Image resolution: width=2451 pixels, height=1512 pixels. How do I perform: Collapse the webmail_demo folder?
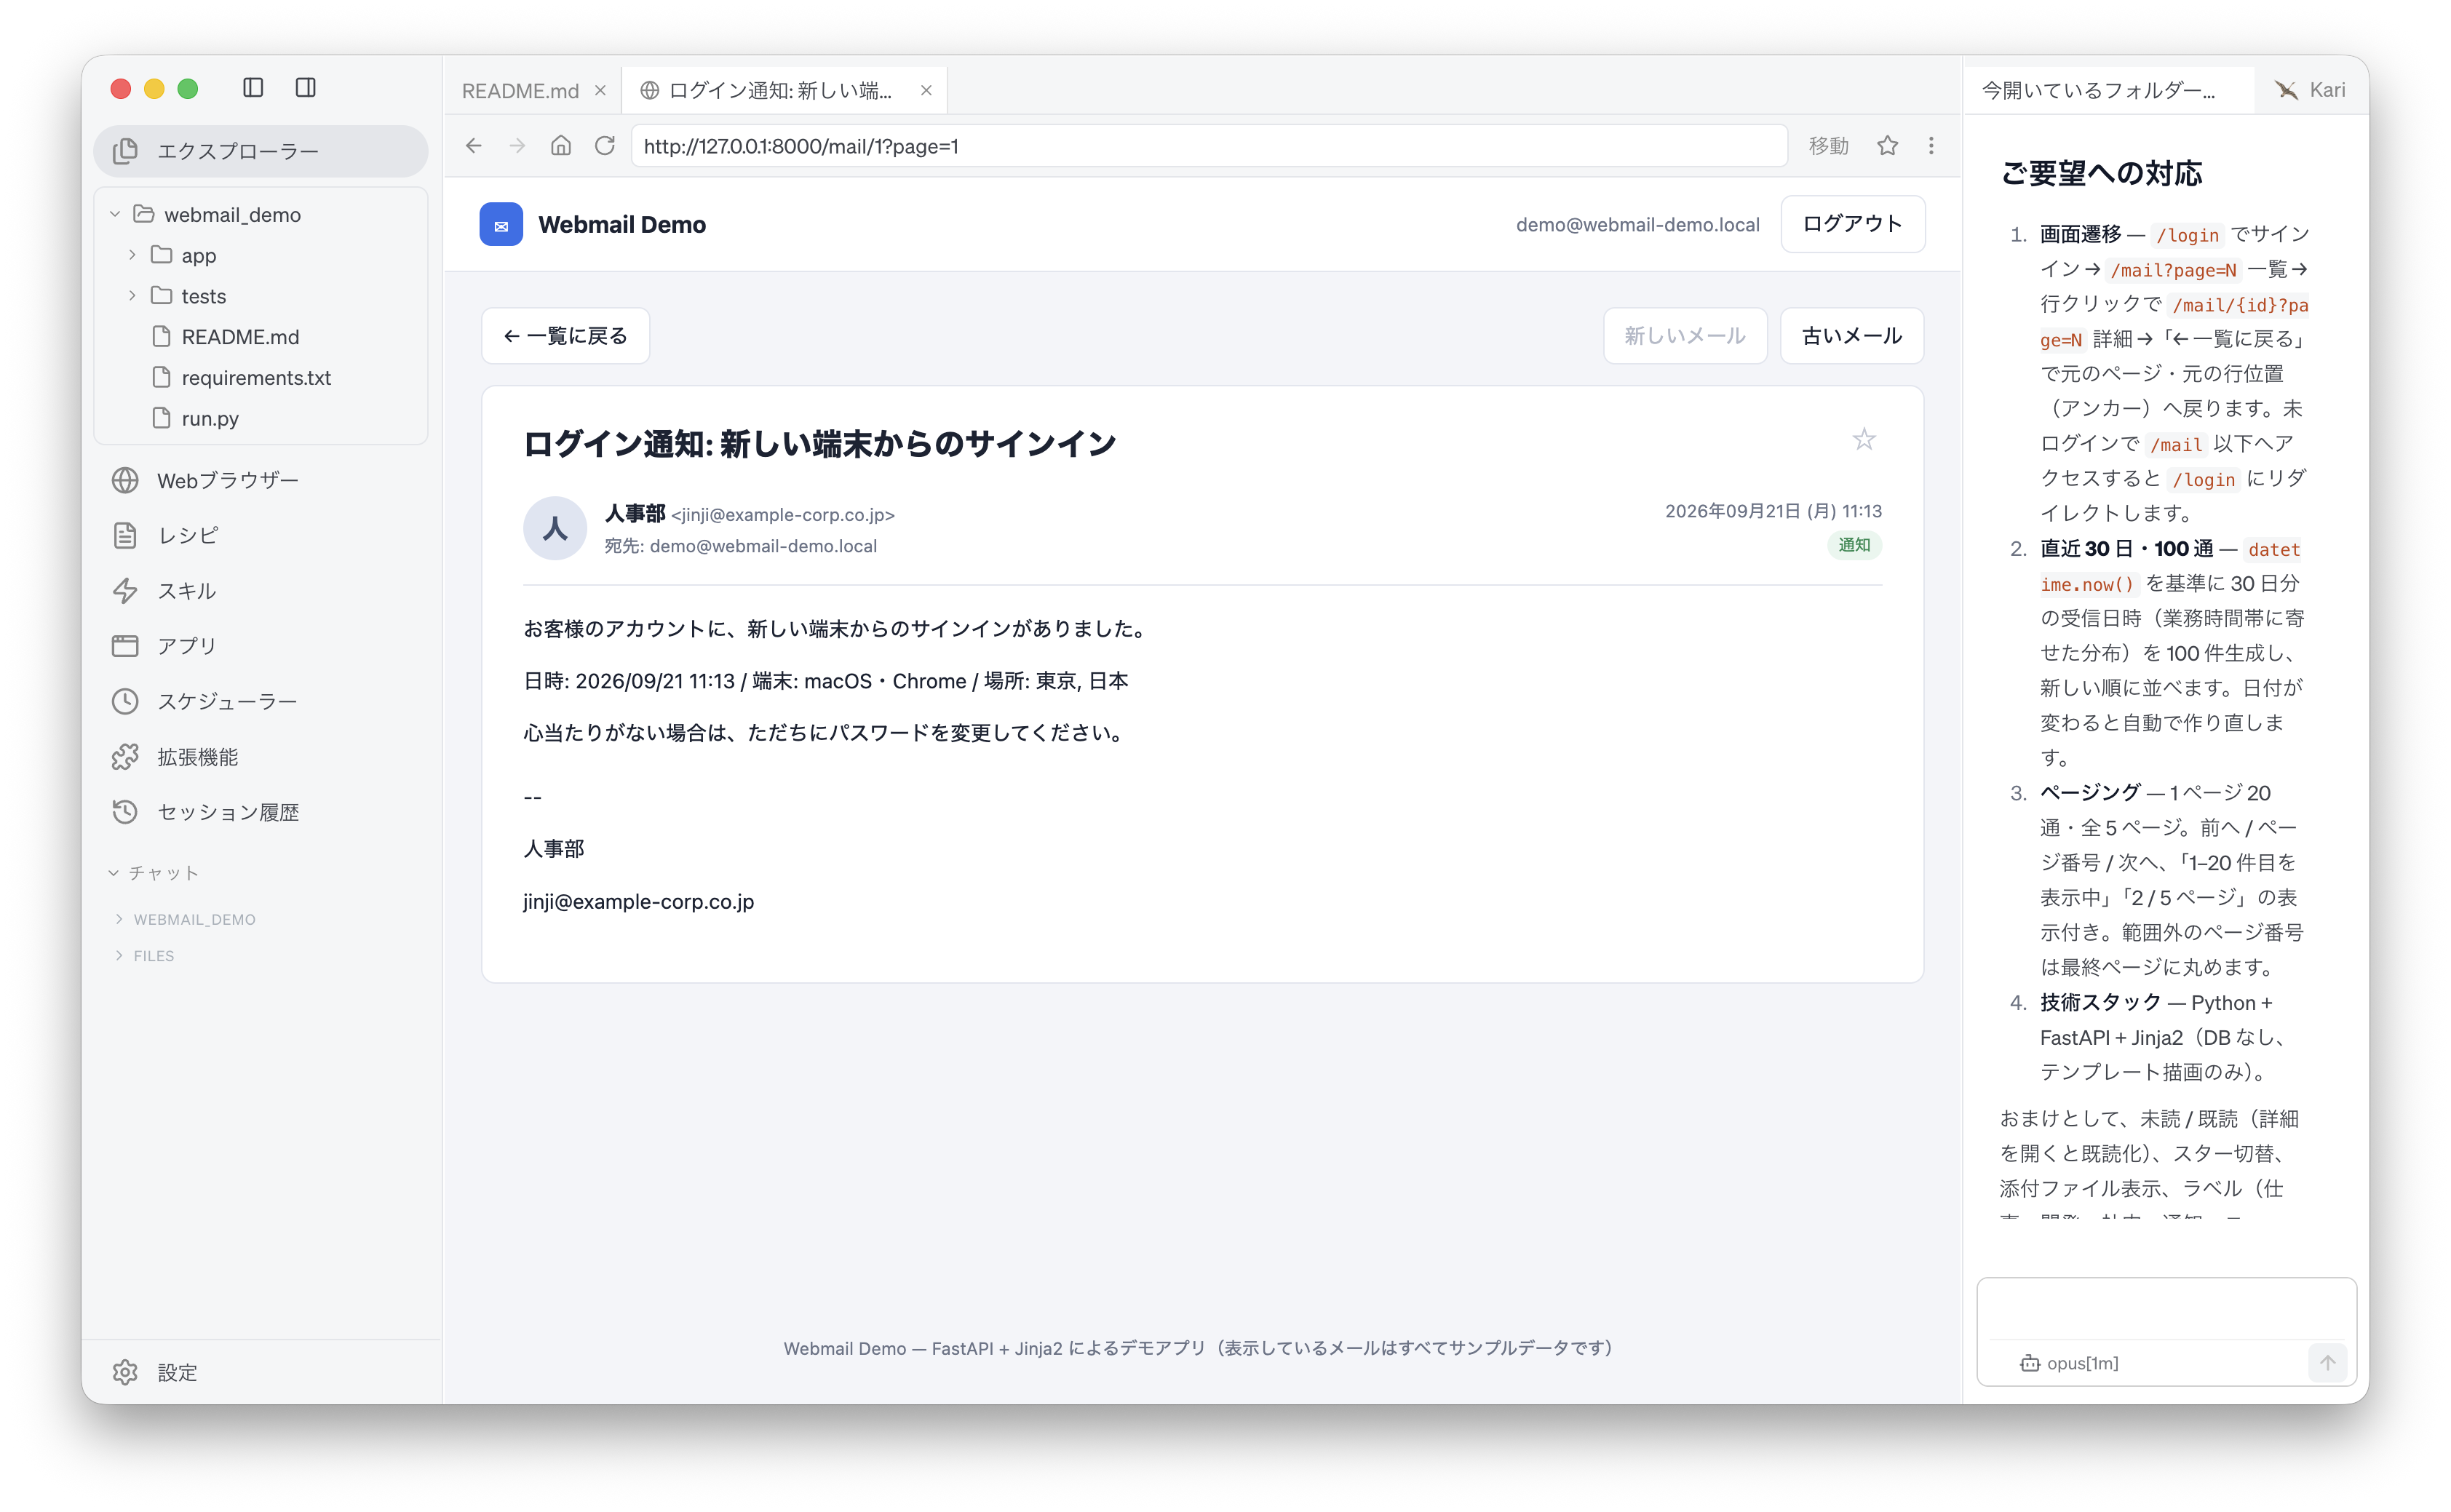click(115, 214)
